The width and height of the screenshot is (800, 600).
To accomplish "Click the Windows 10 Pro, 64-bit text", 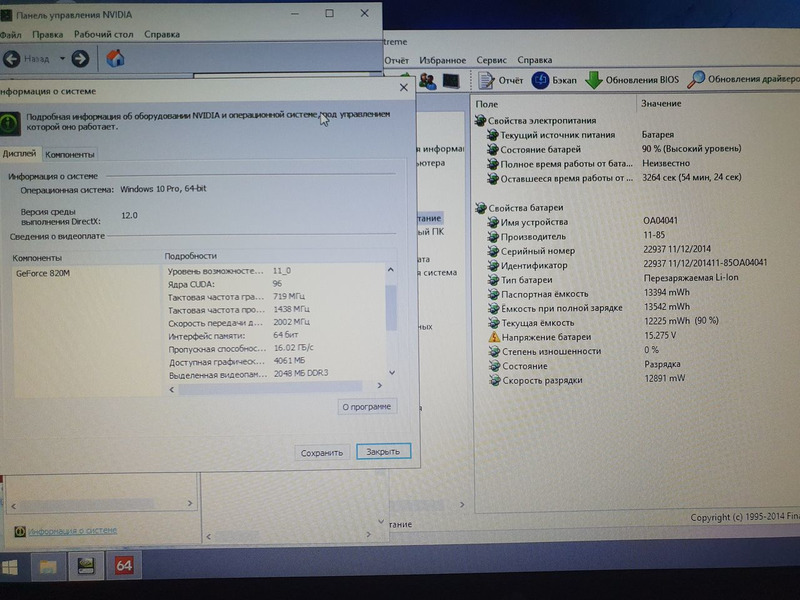I will (x=163, y=189).
